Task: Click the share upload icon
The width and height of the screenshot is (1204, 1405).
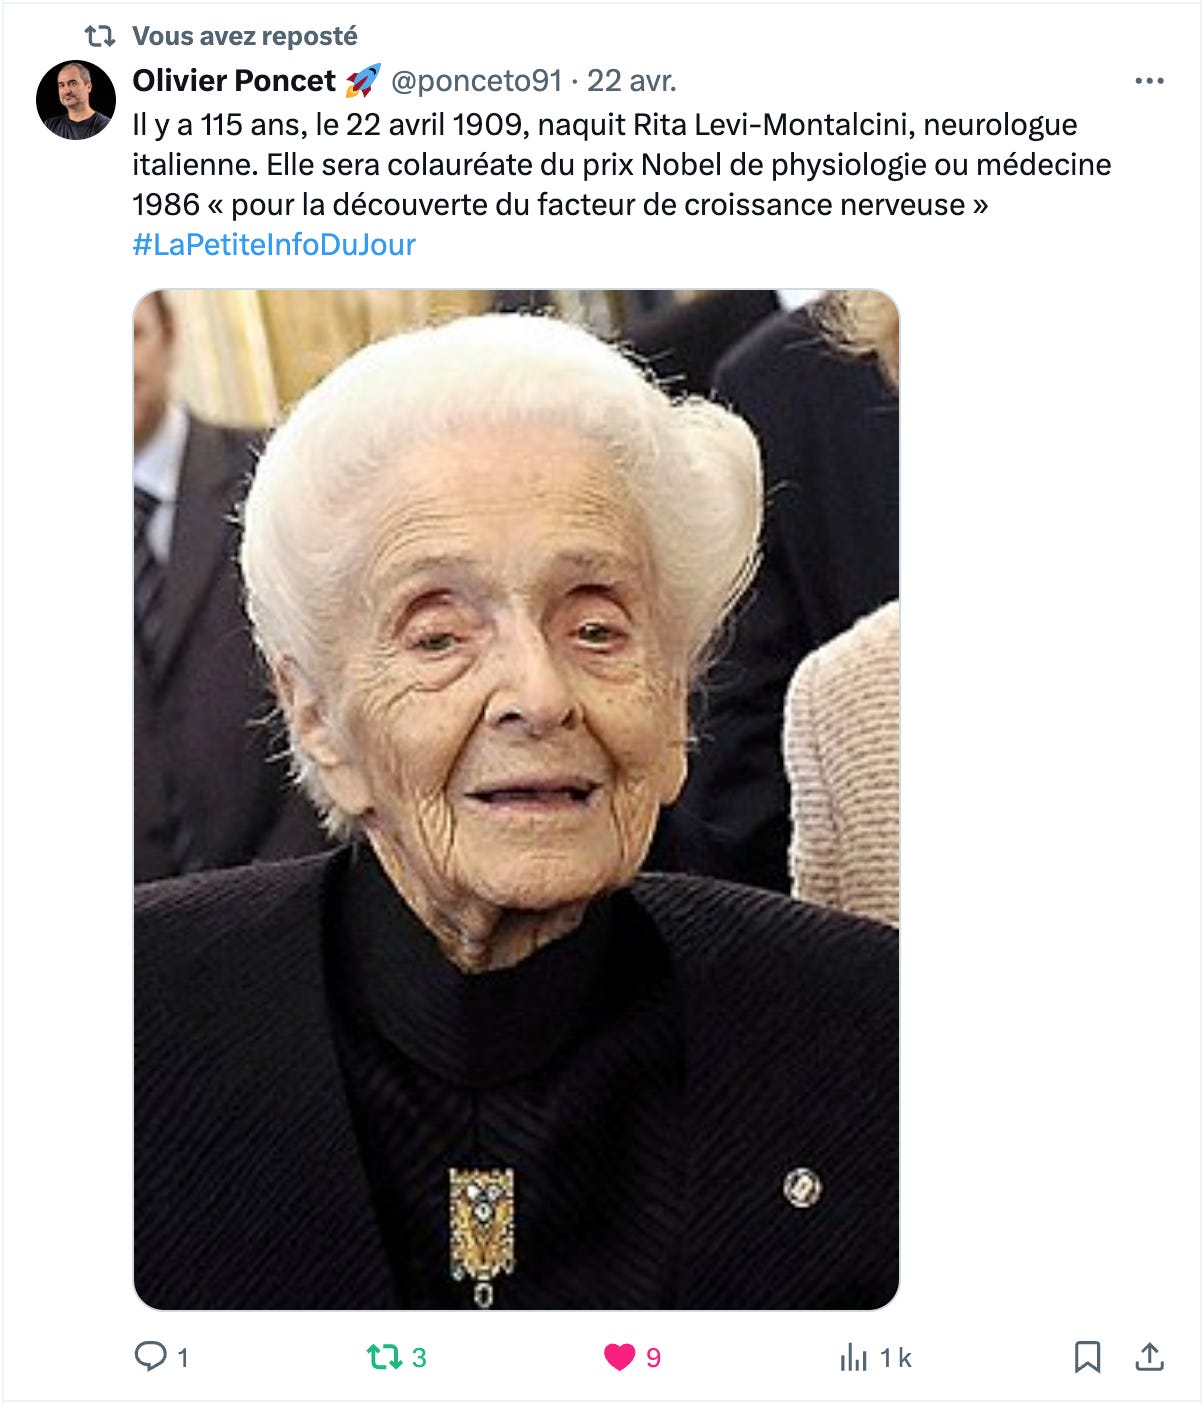Action: pos(1150,1357)
